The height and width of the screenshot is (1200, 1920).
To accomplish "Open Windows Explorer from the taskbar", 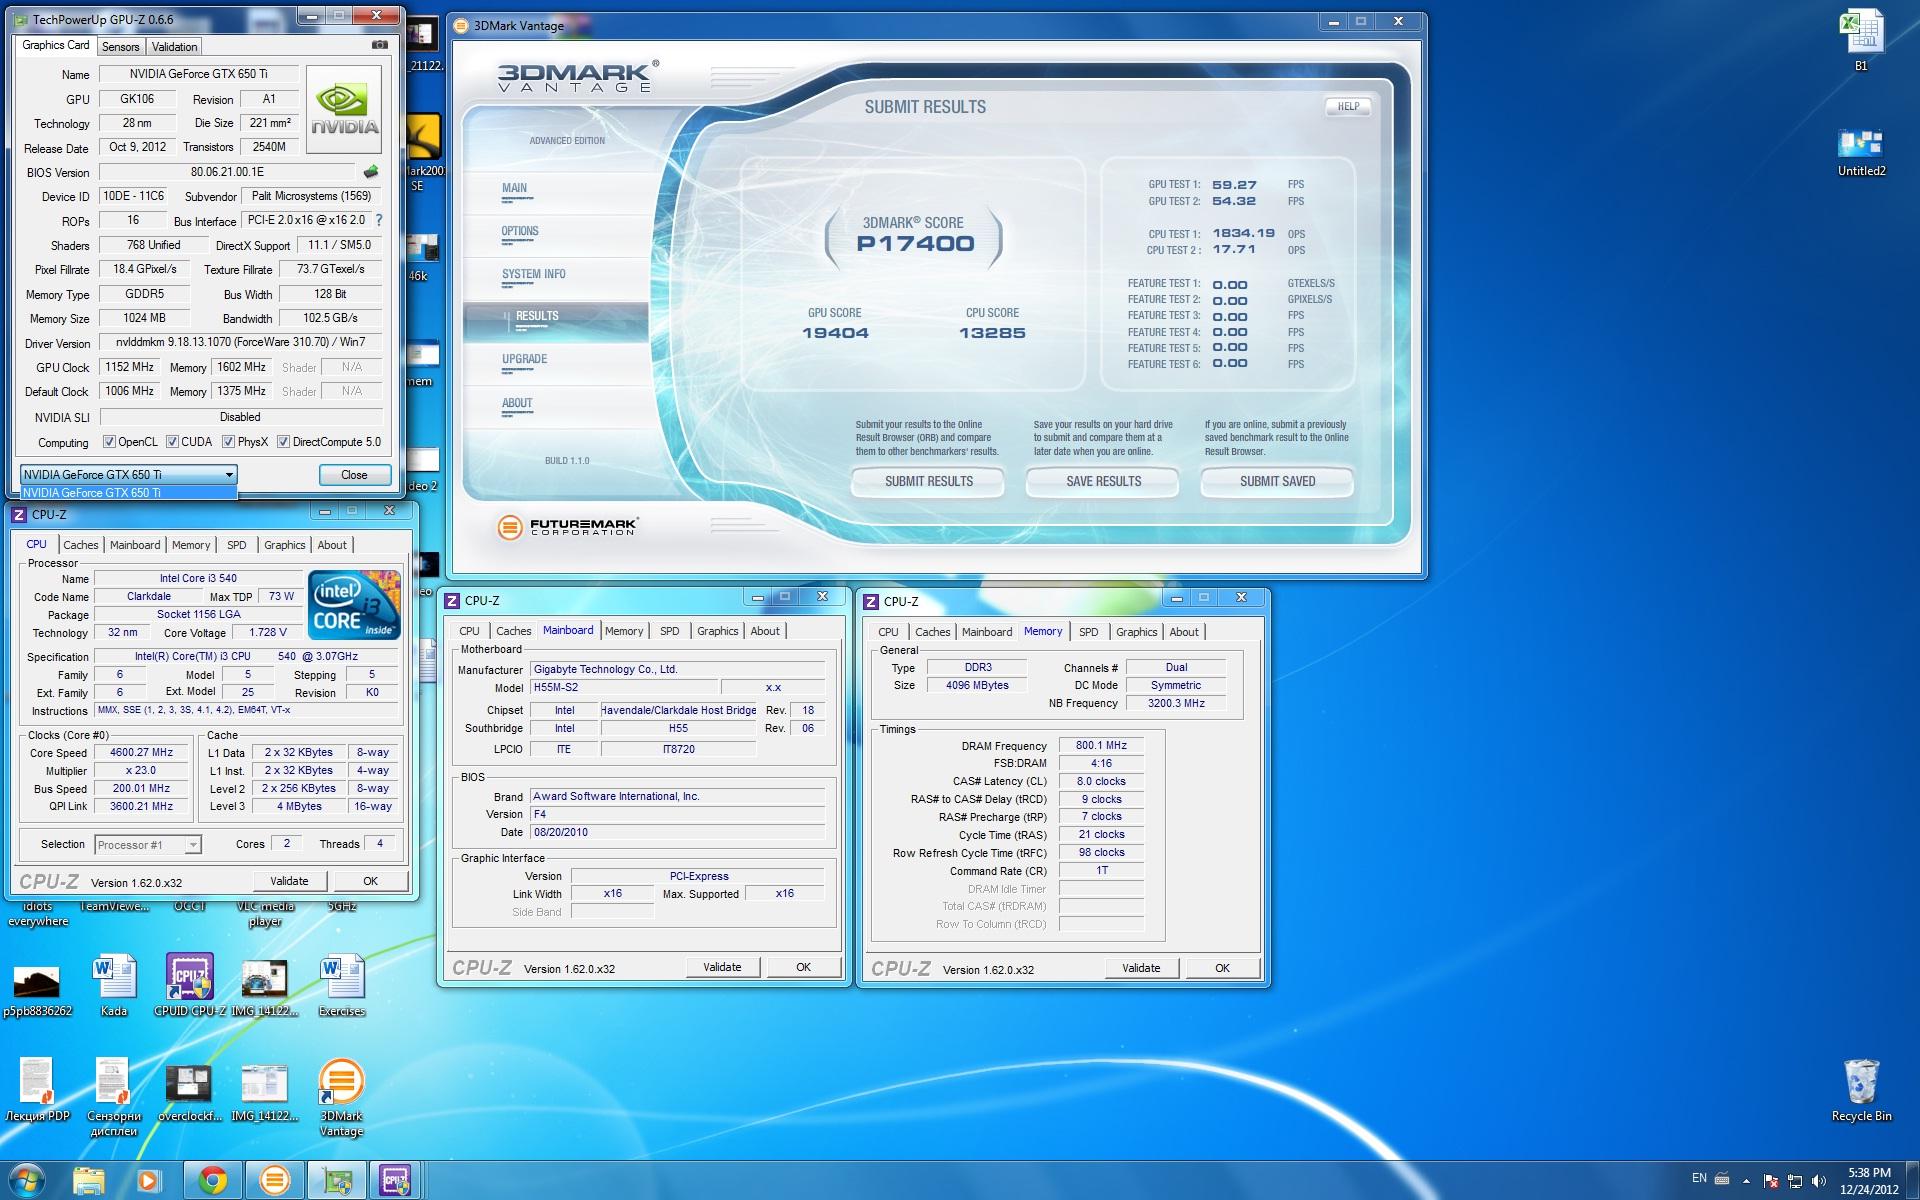I will click(x=89, y=1181).
